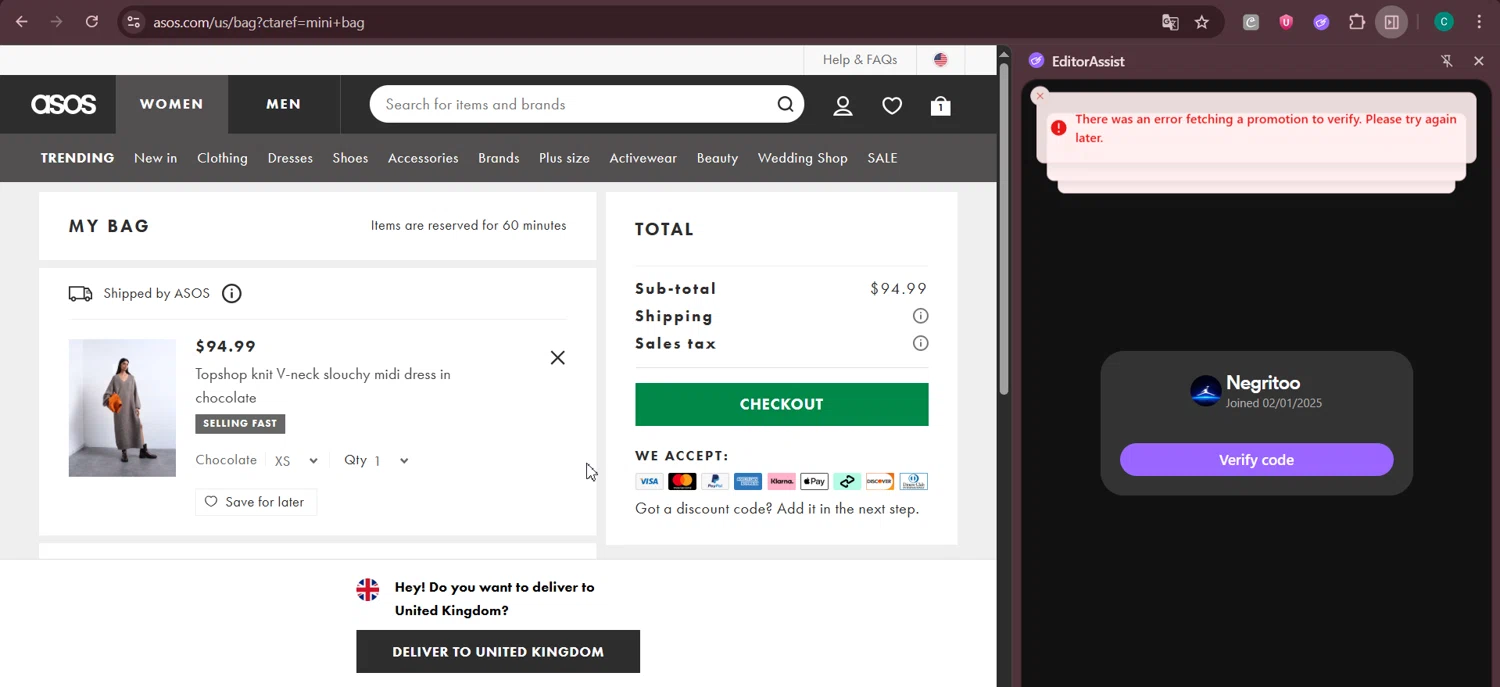Open the grey C extension icon
Screen dimensions: 1500x687
pyautogui.click(x=1251, y=22)
